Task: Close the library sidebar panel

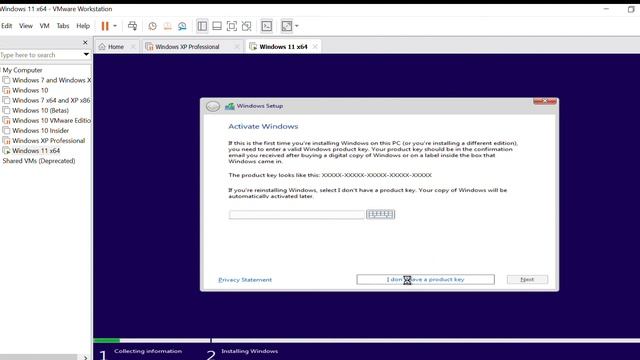Action: coord(85,42)
